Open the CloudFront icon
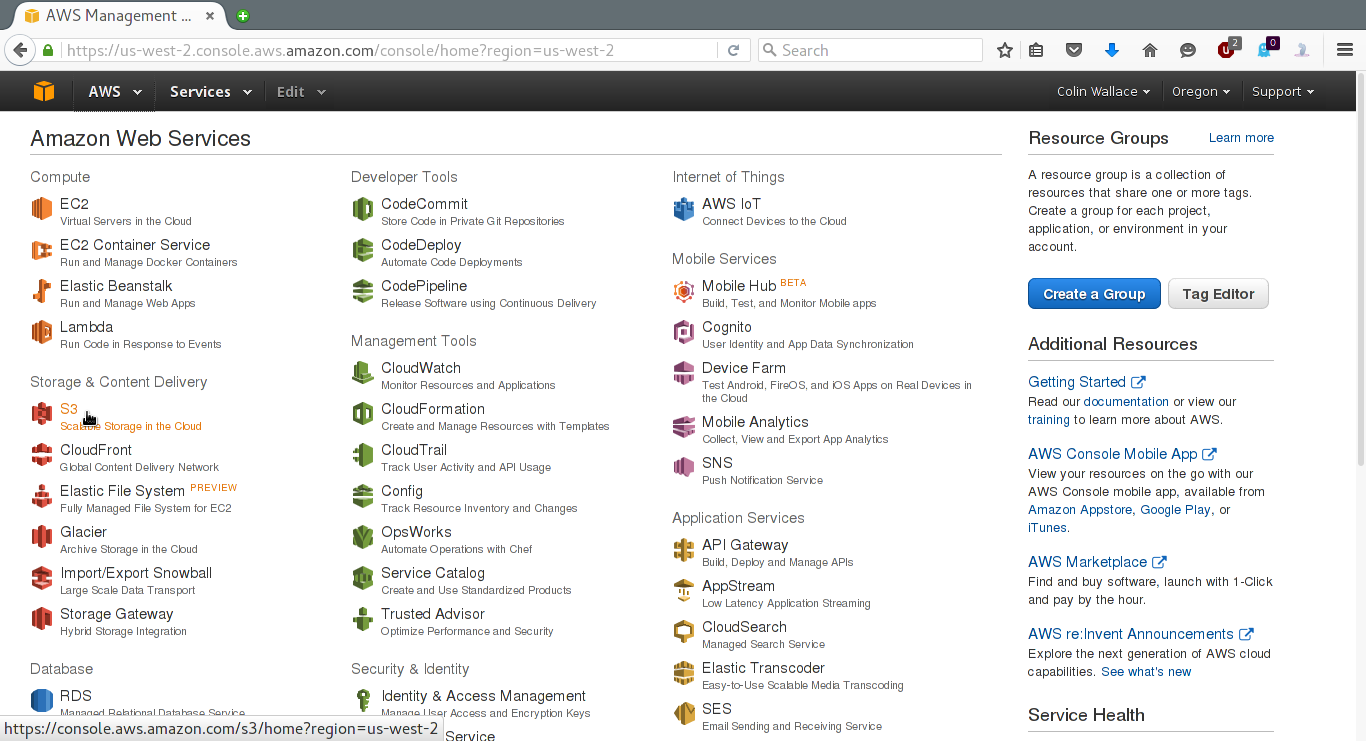Image resolution: width=1366 pixels, height=741 pixels. click(x=41, y=455)
